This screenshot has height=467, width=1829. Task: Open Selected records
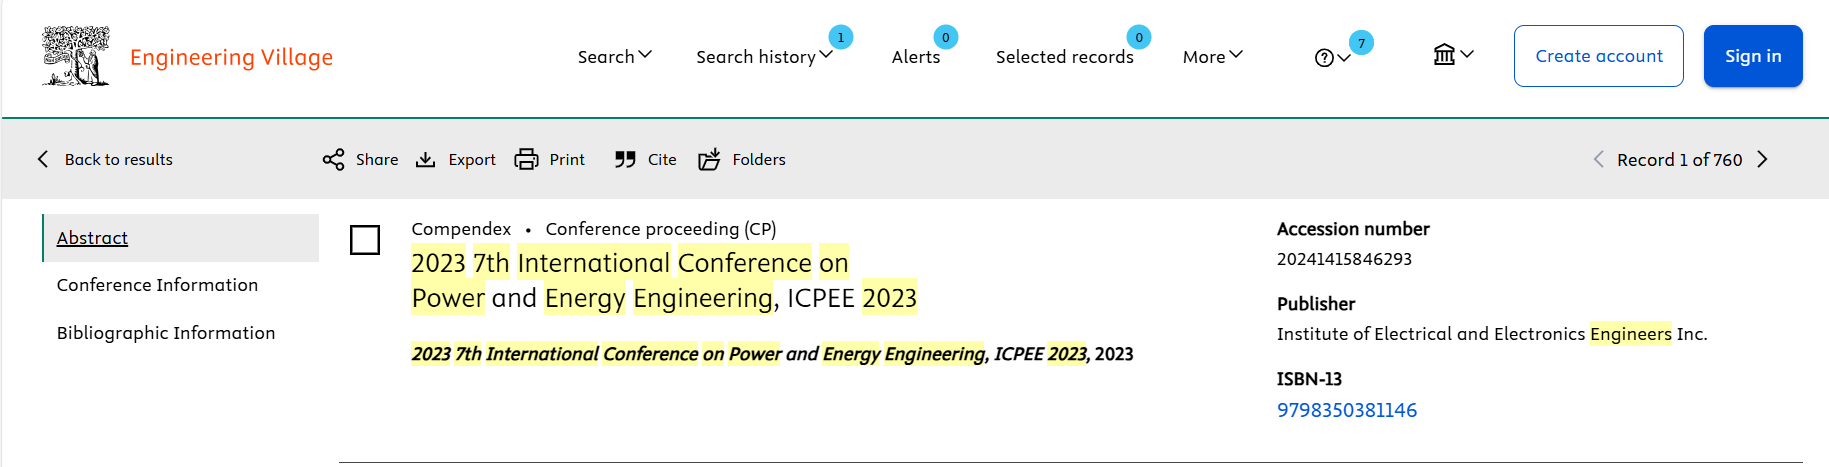pyautogui.click(x=1065, y=57)
